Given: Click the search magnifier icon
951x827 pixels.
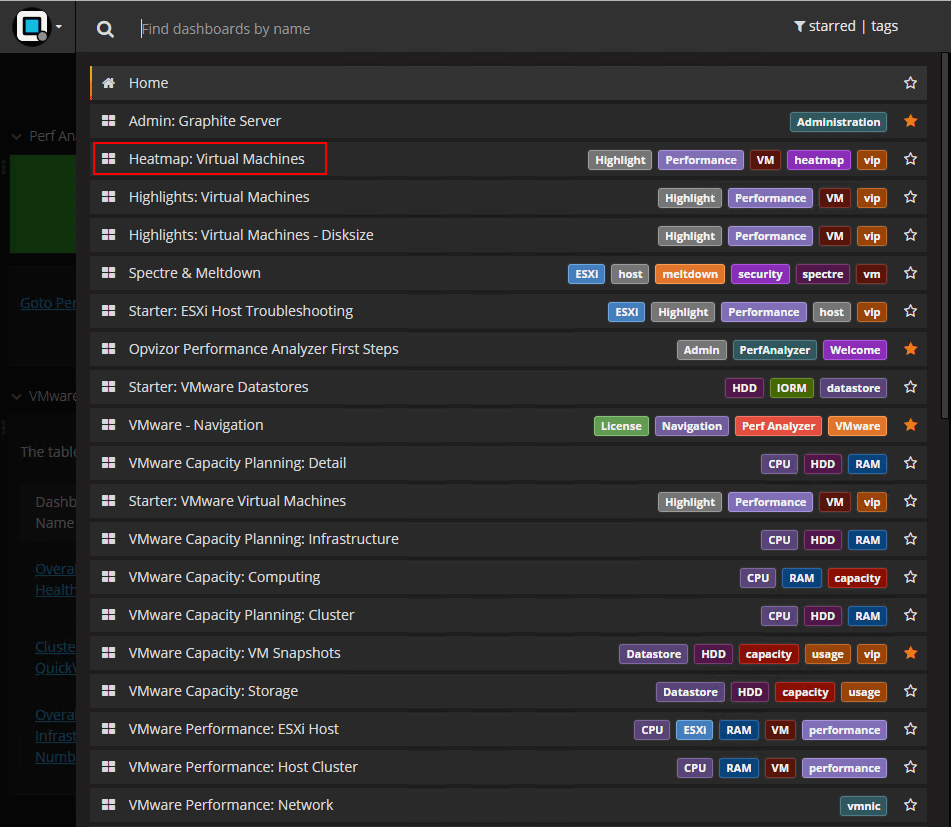Looking at the screenshot, I should pos(105,29).
